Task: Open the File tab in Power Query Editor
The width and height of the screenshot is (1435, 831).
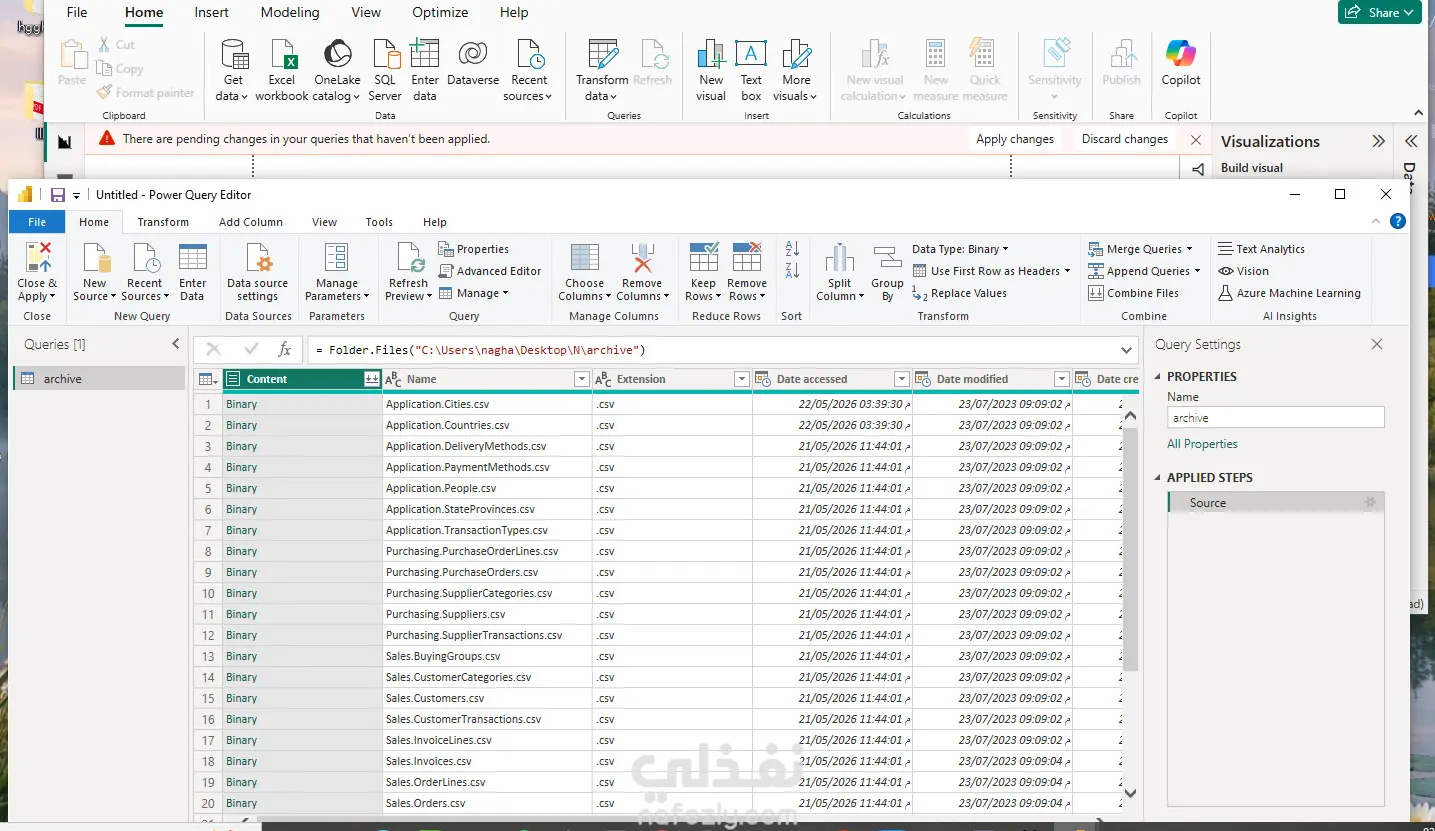Action: [37, 222]
